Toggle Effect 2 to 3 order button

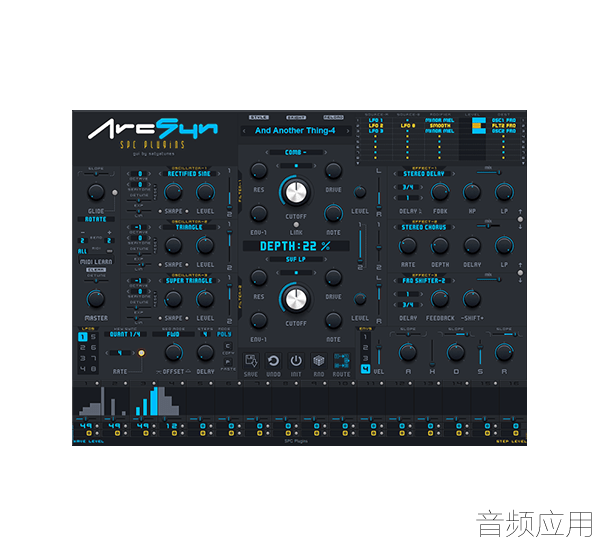click(520, 273)
